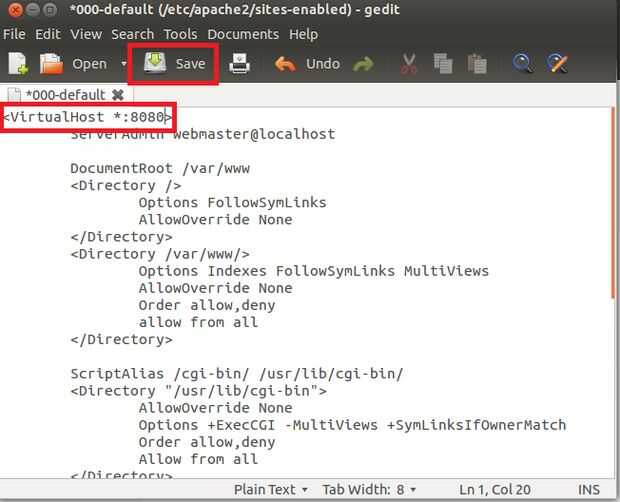This screenshot has width=620, height=502.
Task: Click the Save text label
Action: [x=190, y=64]
